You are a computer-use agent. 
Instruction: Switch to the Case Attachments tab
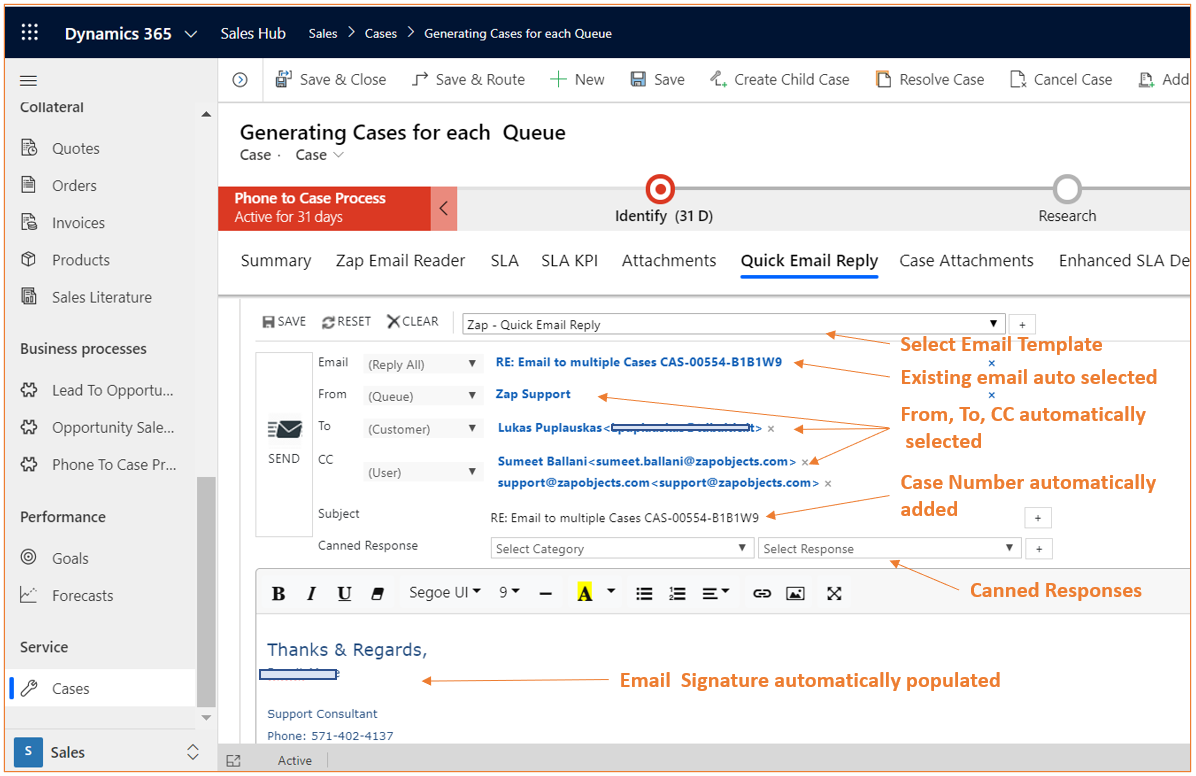(966, 261)
